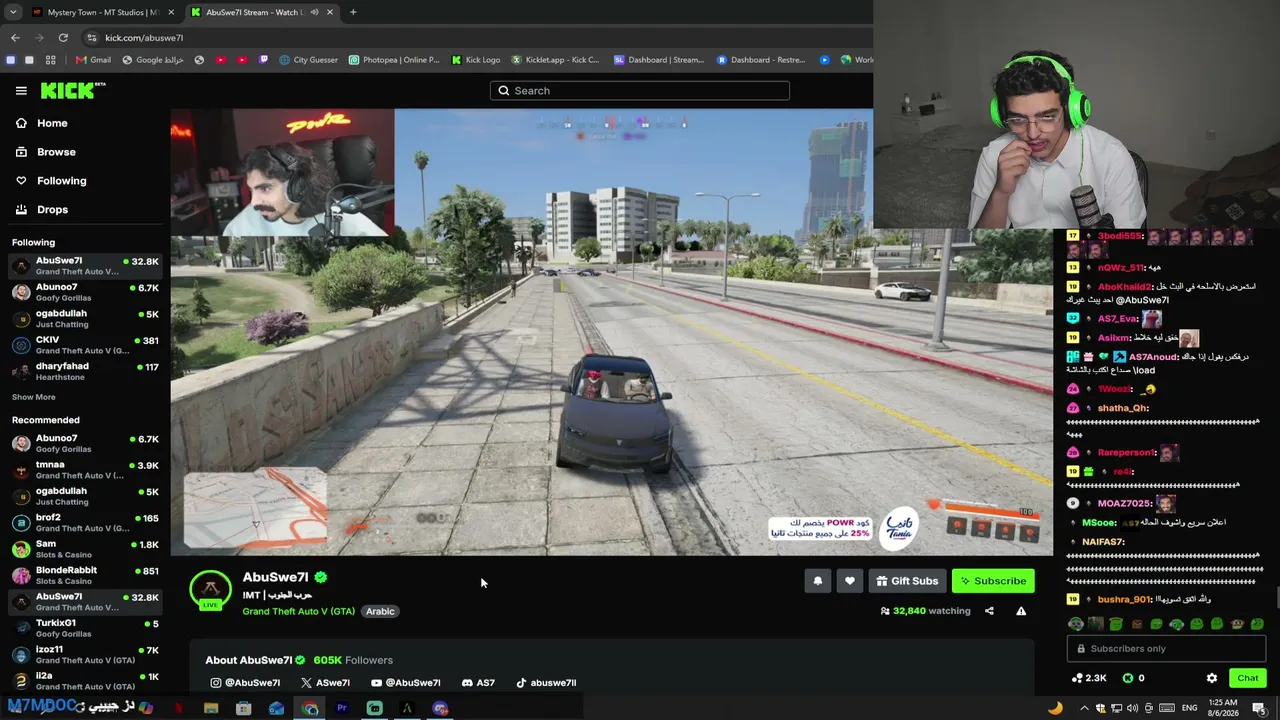
Task: Select the AbuSwe7l Stream browser tab
Action: click(x=262, y=12)
